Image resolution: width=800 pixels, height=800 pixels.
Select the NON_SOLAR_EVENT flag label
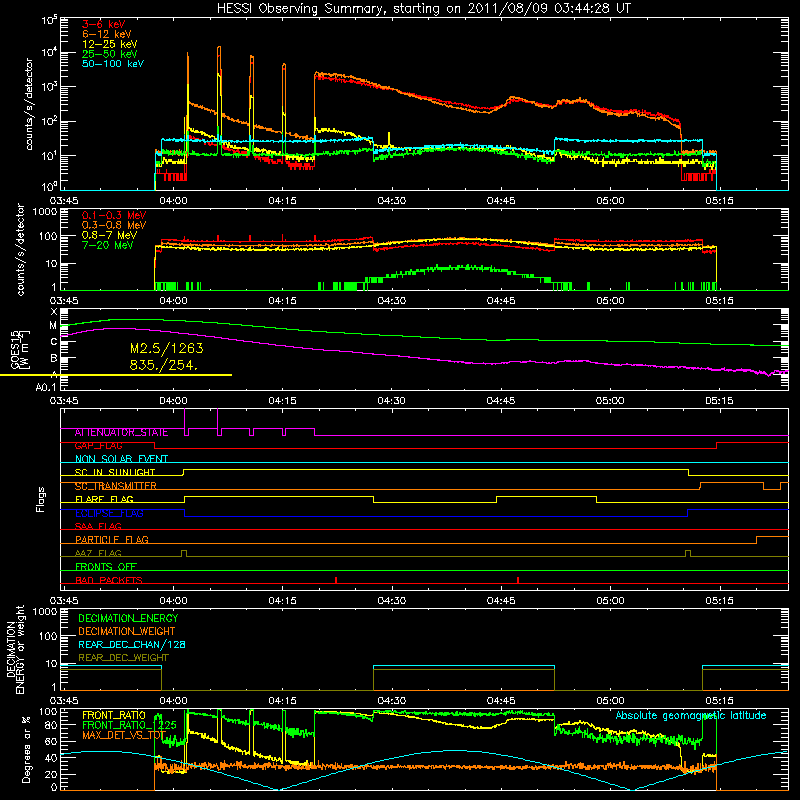point(121,459)
